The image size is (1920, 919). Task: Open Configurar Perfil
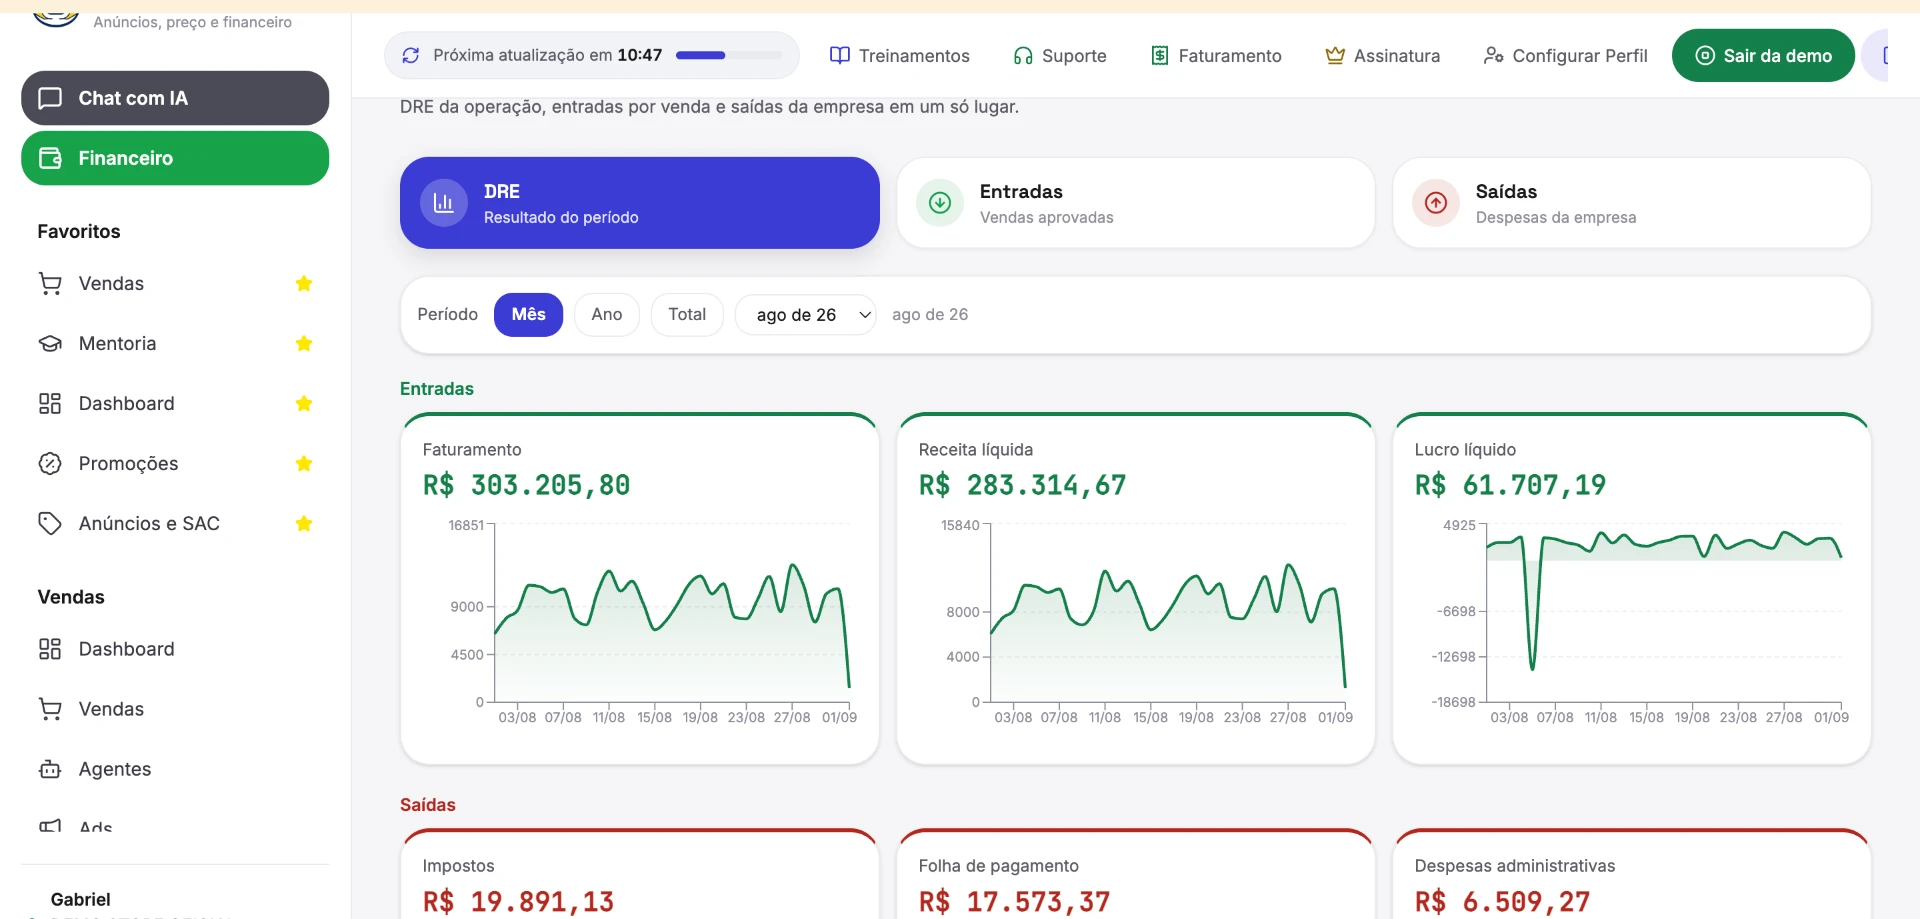click(x=1565, y=56)
